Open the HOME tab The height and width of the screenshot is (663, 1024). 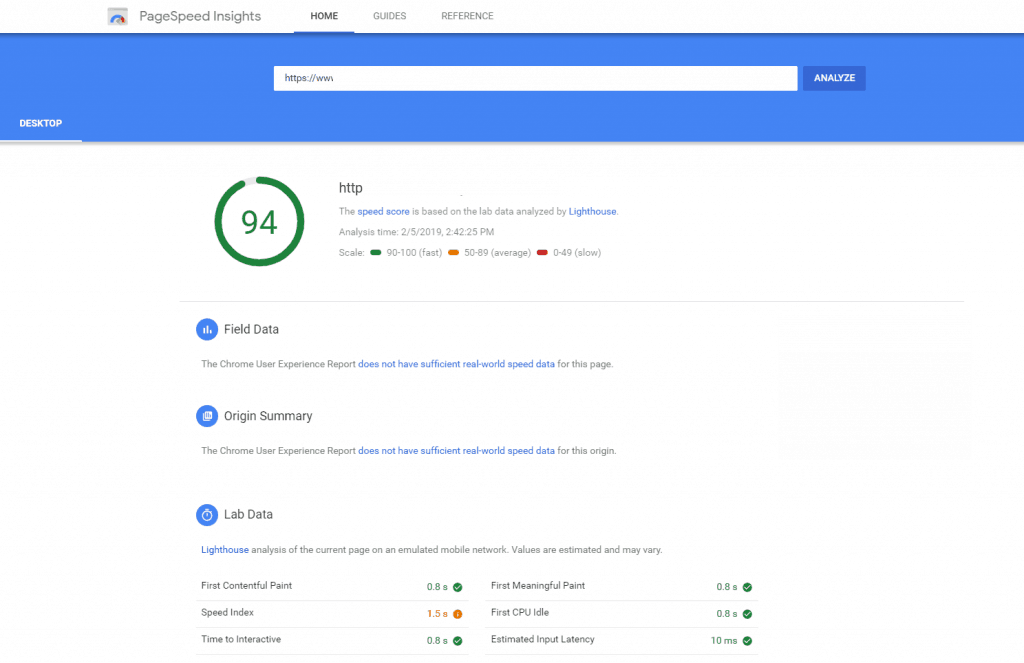pyautogui.click(x=324, y=16)
